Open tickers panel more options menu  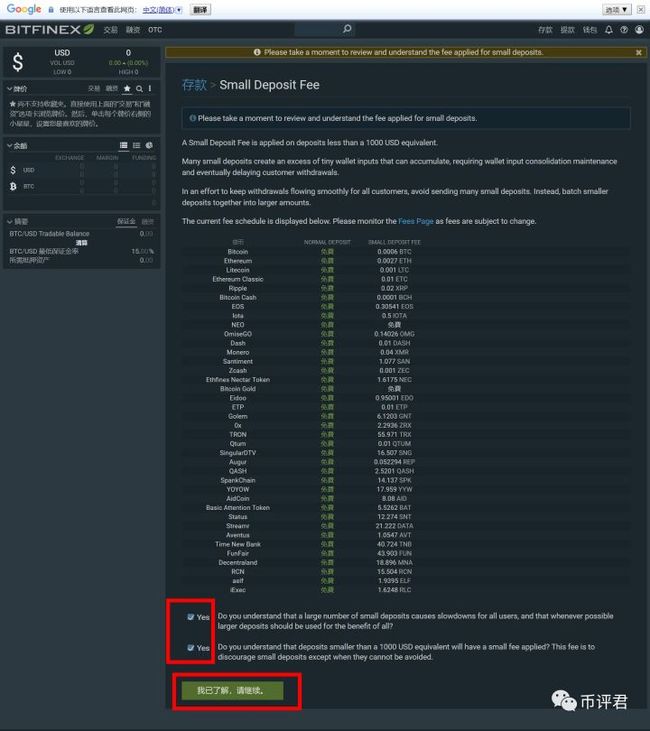click(x=150, y=89)
